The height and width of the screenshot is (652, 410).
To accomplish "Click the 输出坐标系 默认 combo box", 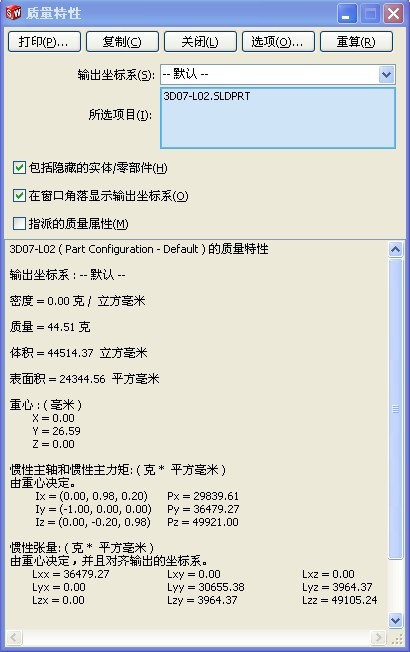I will pyautogui.click(x=277, y=75).
